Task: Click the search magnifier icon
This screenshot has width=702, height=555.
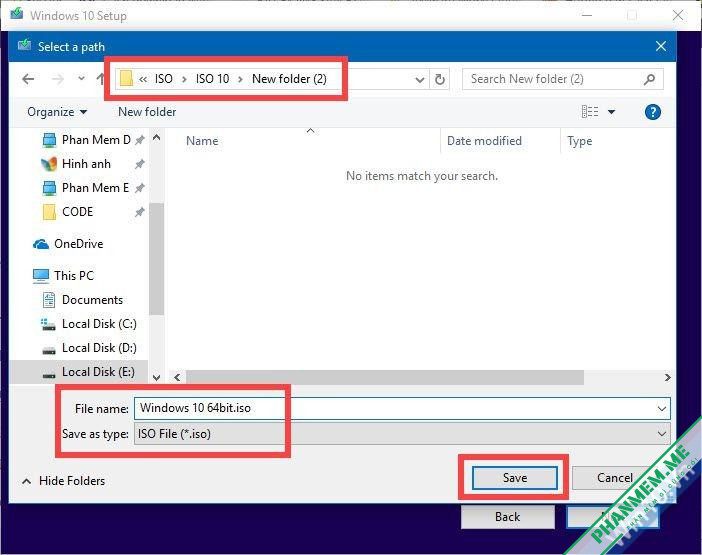Action: point(649,79)
